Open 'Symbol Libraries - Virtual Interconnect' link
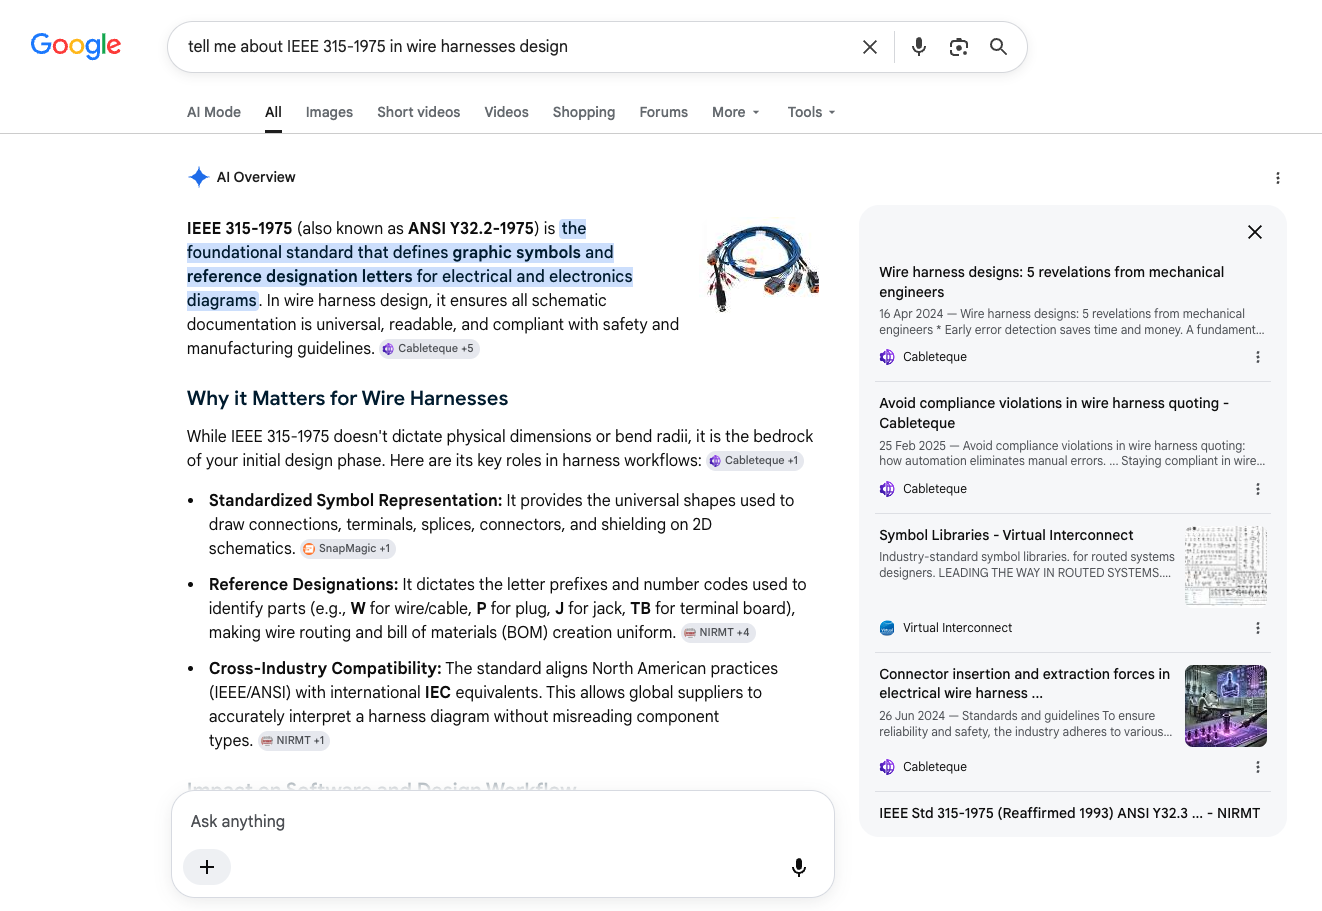1322x911 pixels. [x=1006, y=535]
